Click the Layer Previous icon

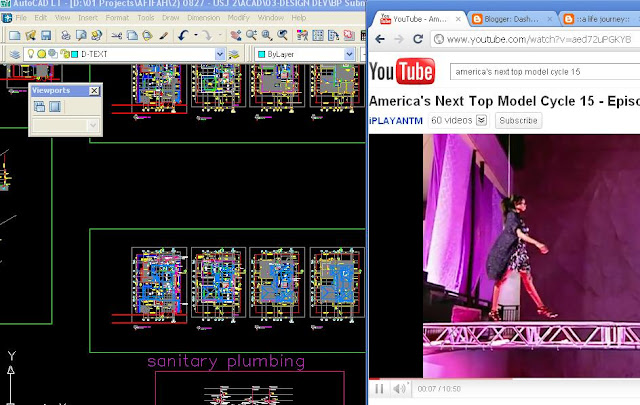(234, 54)
